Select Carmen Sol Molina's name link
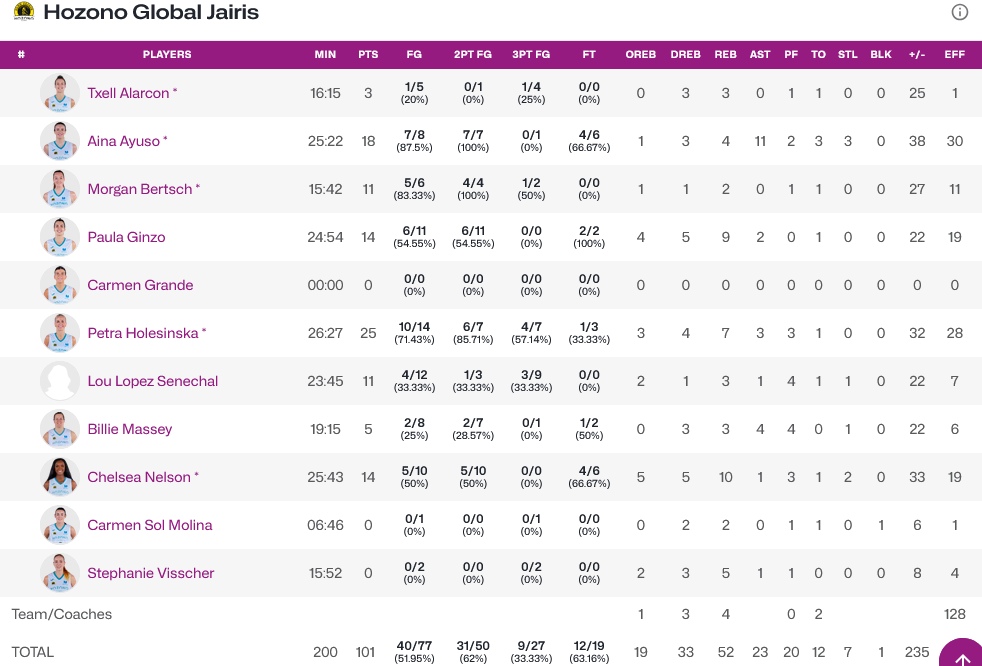The image size is (982, 666). click(150, 525)
